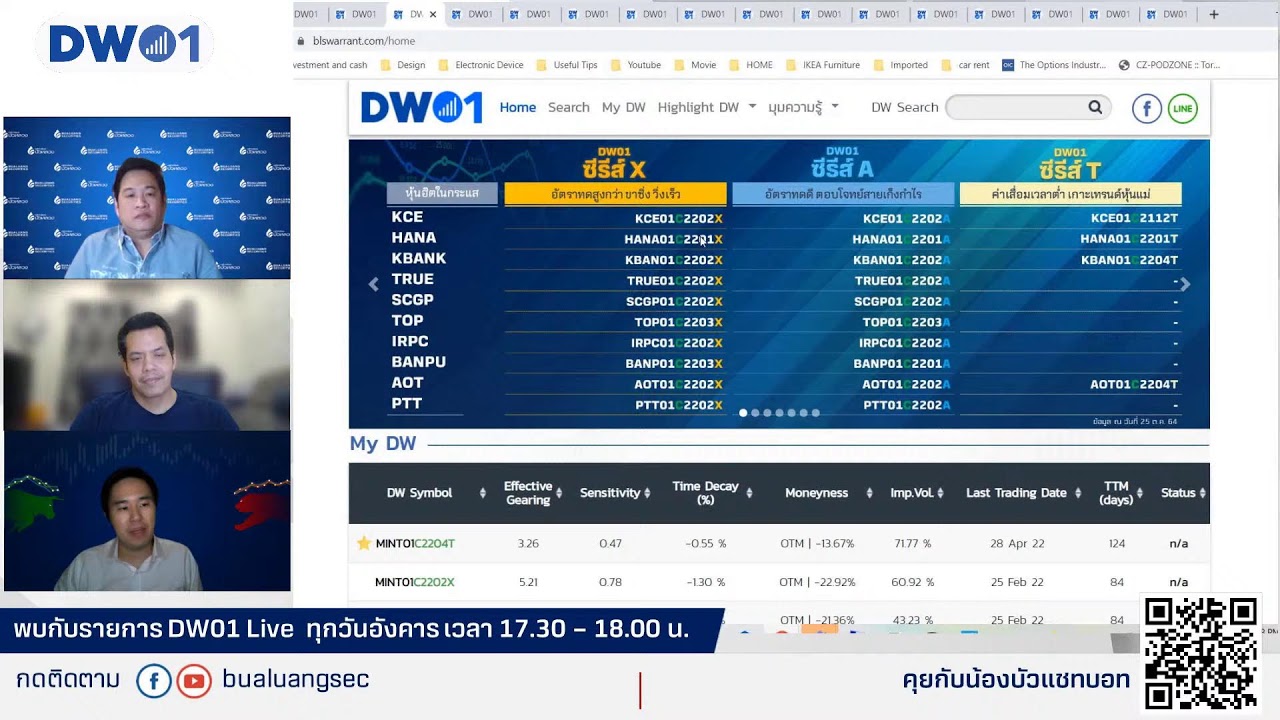This screenshot has height=720, width=1280.
Task: Sort by Imp.Vol. column arrows
Action: (940, 493)
